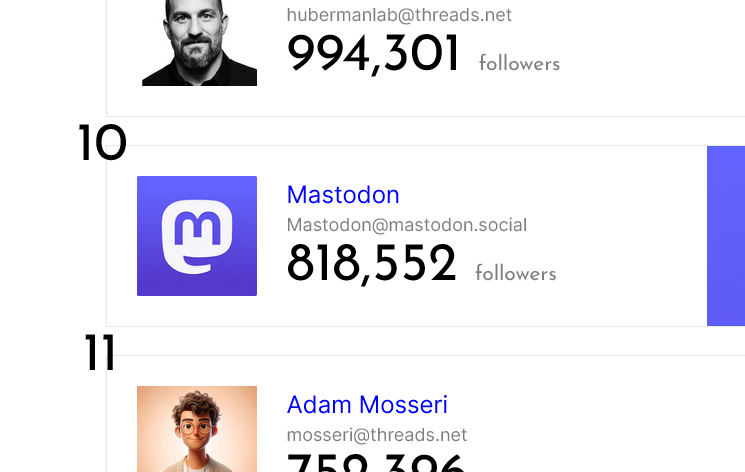The image size is (745, 472).
Task: Click the 818,552 follower count
Action: point(371,264)
